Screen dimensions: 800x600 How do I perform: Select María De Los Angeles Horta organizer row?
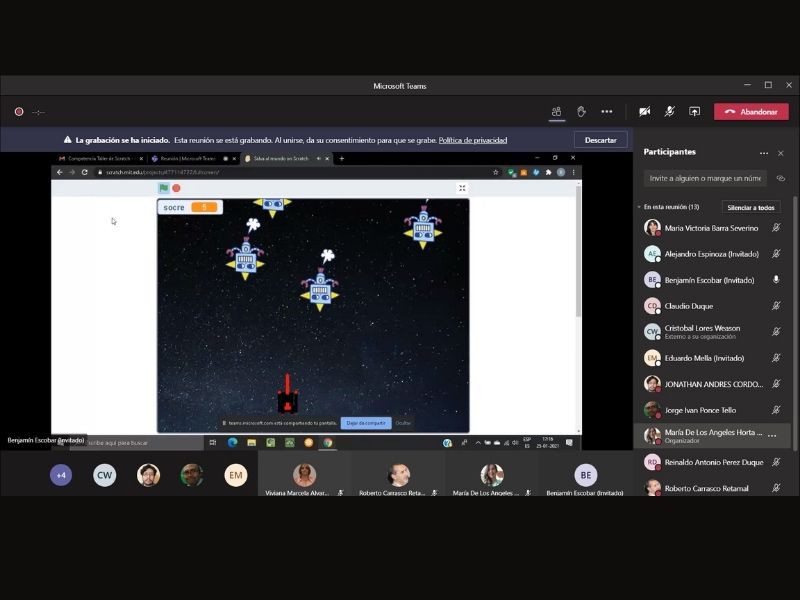pyautogui.click(x=712, y=436)
